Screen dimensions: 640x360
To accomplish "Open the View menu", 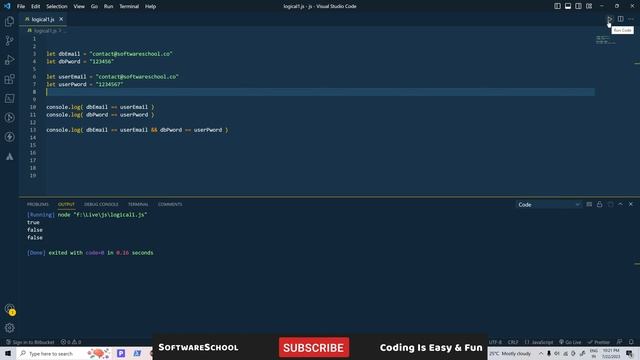I will (79, 6).
